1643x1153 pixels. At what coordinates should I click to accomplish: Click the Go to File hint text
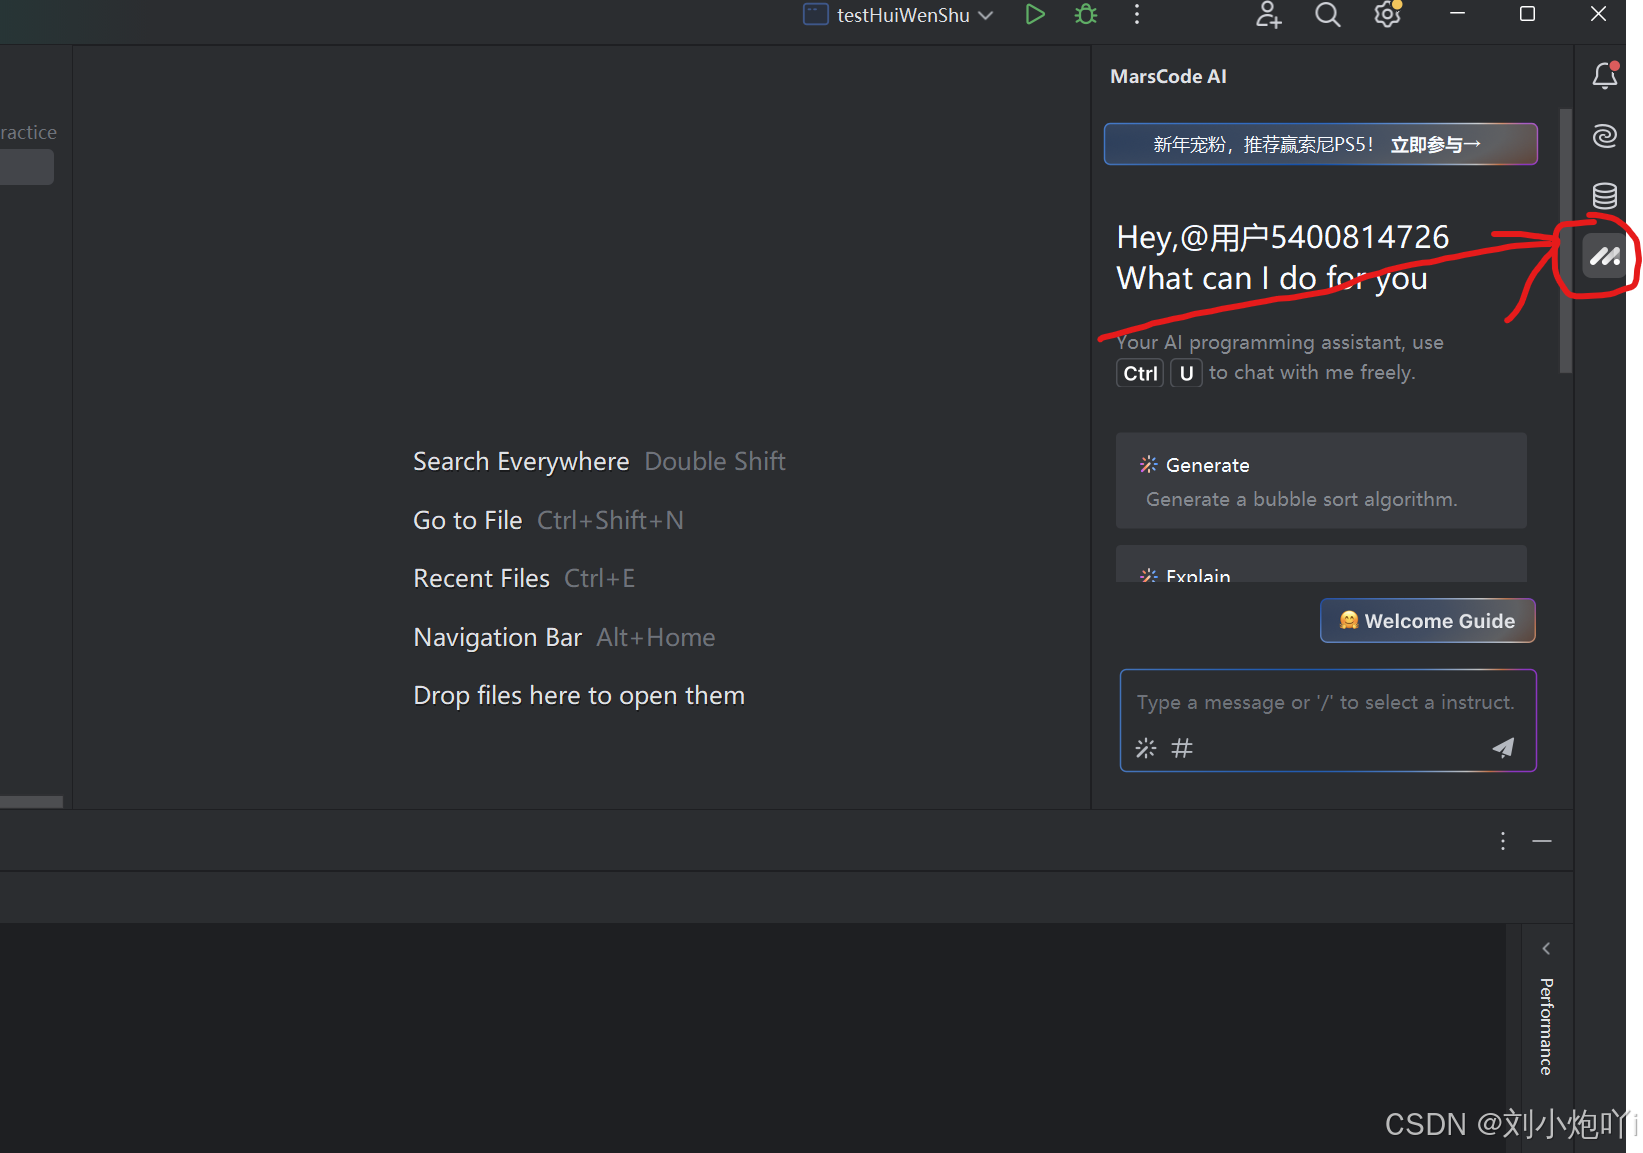[x=468, y=521]
